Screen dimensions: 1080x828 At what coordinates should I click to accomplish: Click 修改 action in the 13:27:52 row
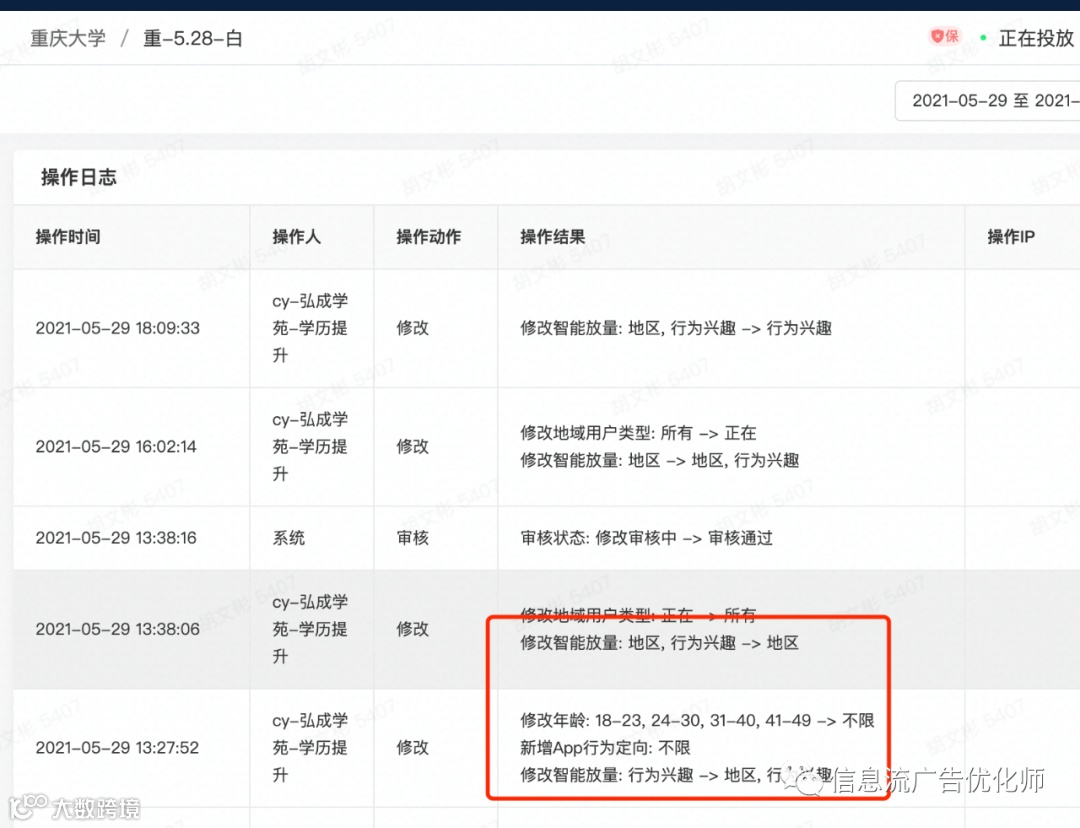click(x=413, y=747)
